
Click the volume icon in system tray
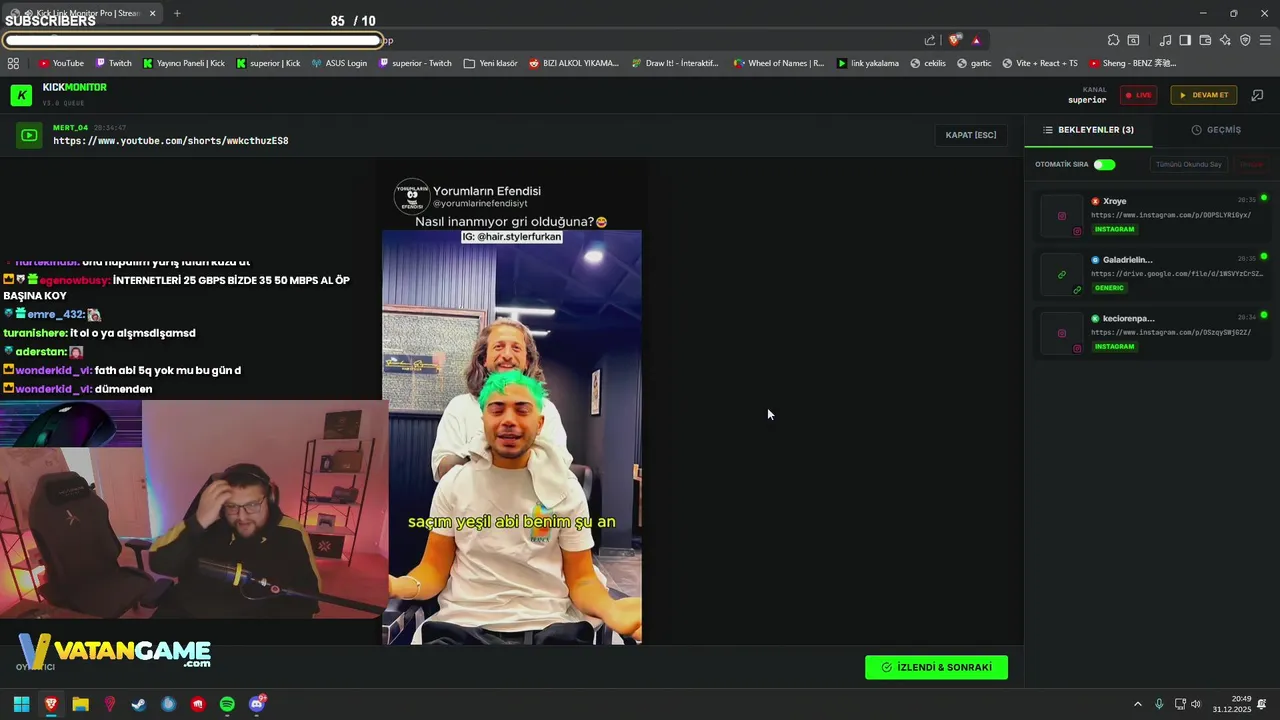coord(1196,704)
